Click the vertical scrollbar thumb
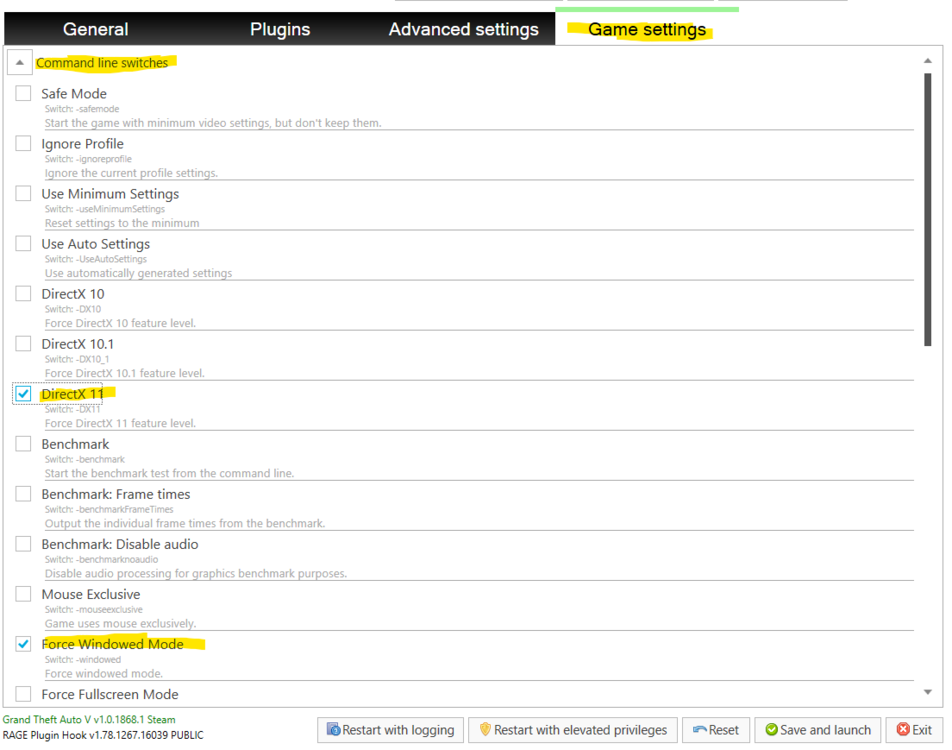Image resolution: width=952 pixels, height=750 pixels. tap(928, 210)
